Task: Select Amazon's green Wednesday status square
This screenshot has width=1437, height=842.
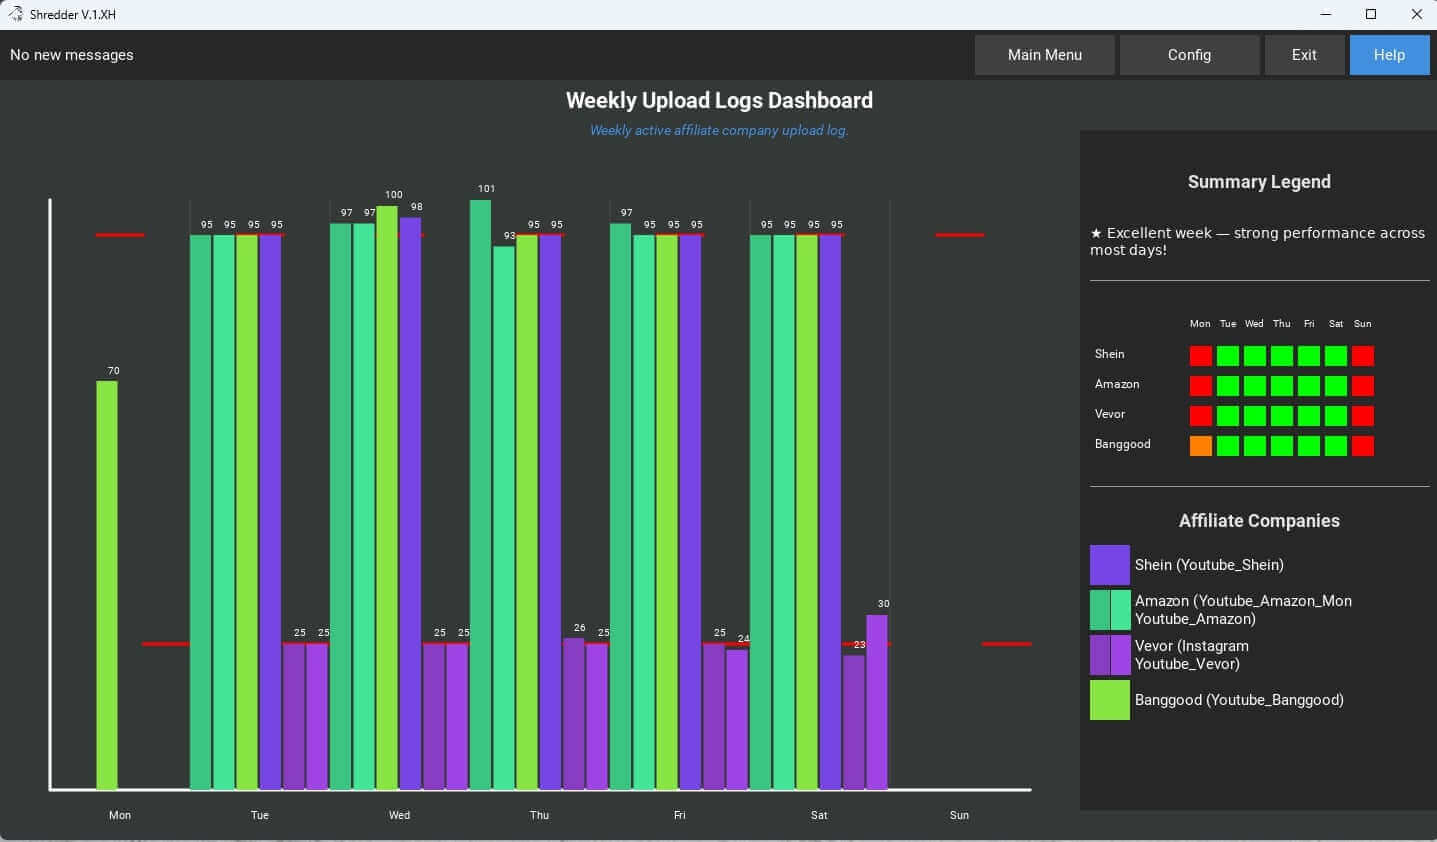Action: click(1255, 386)
